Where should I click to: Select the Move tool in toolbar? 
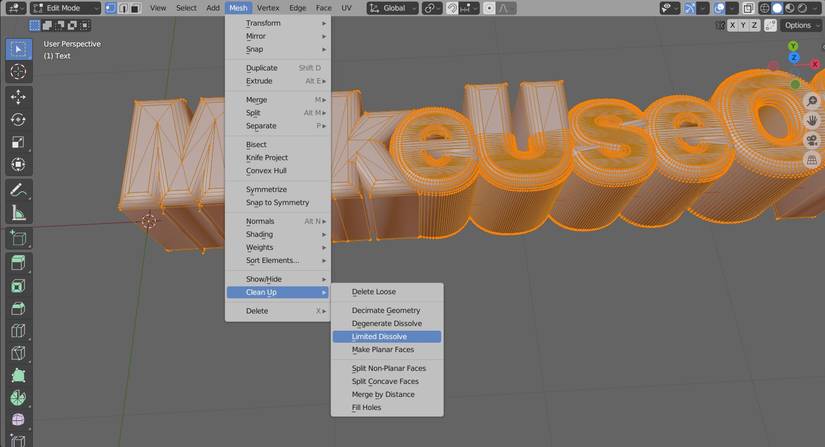tap(18, 97)
